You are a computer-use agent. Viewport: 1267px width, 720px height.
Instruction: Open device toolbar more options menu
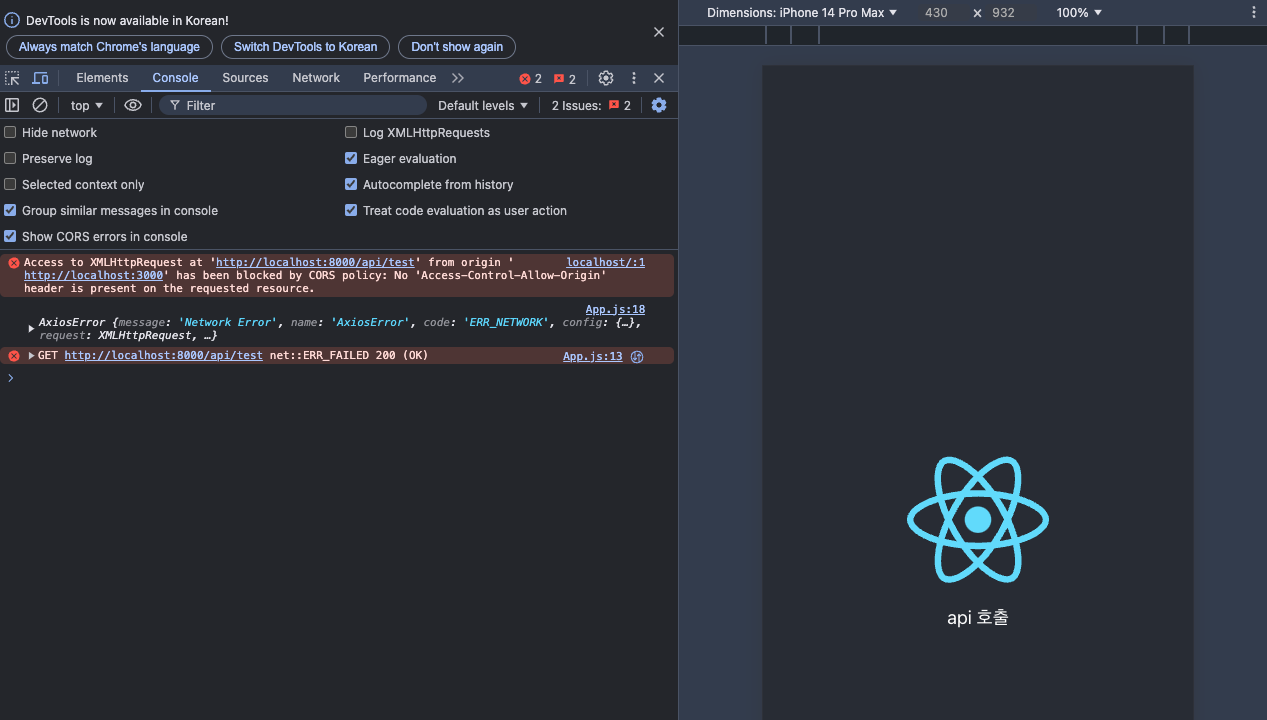1254,13
